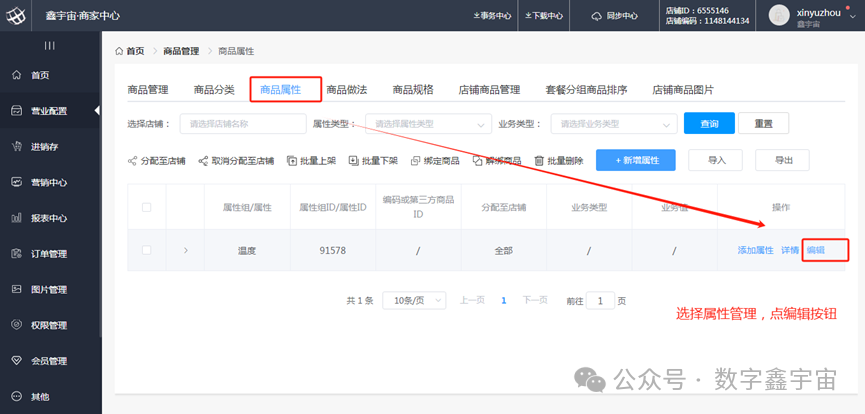Click the 导入 button

coord(716,160)
